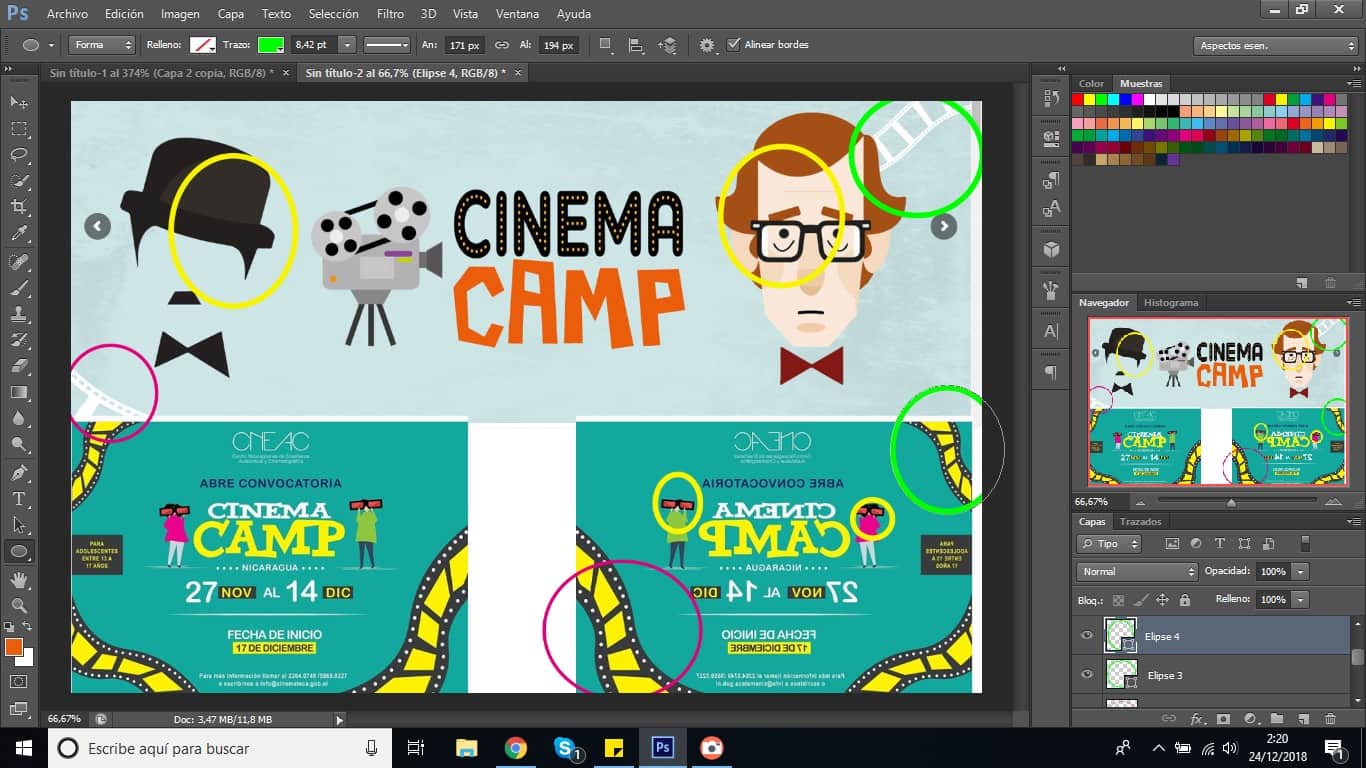The width and height of the screenshot is (1366, 768).
Task: Open the stroke width dropdown arrow
Action: pyautogui.click(x=347, y=45)
